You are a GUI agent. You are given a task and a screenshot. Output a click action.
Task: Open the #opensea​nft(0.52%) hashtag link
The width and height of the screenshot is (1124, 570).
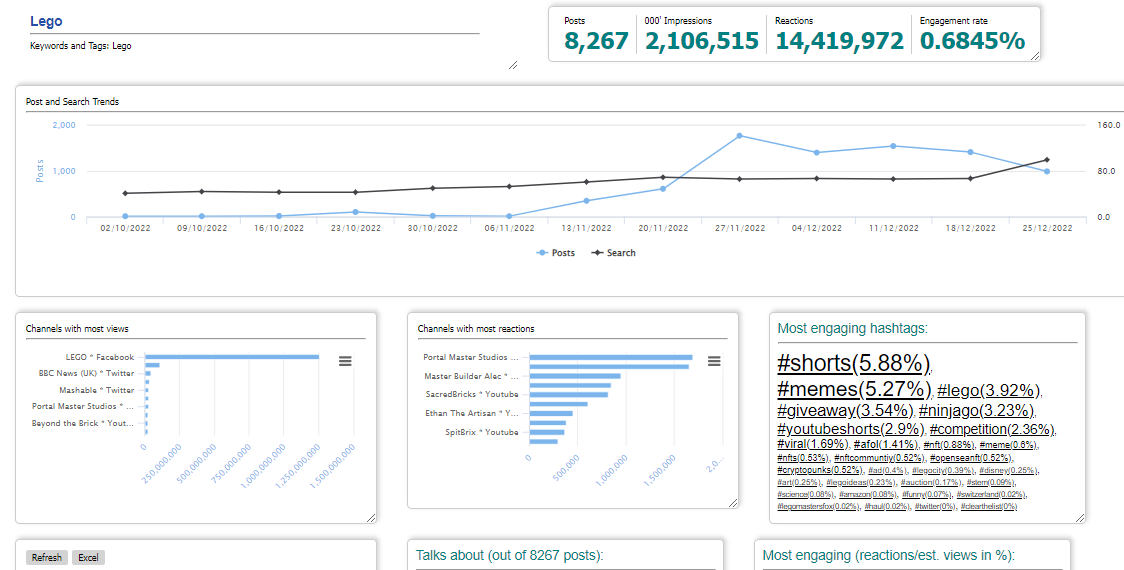971,457
